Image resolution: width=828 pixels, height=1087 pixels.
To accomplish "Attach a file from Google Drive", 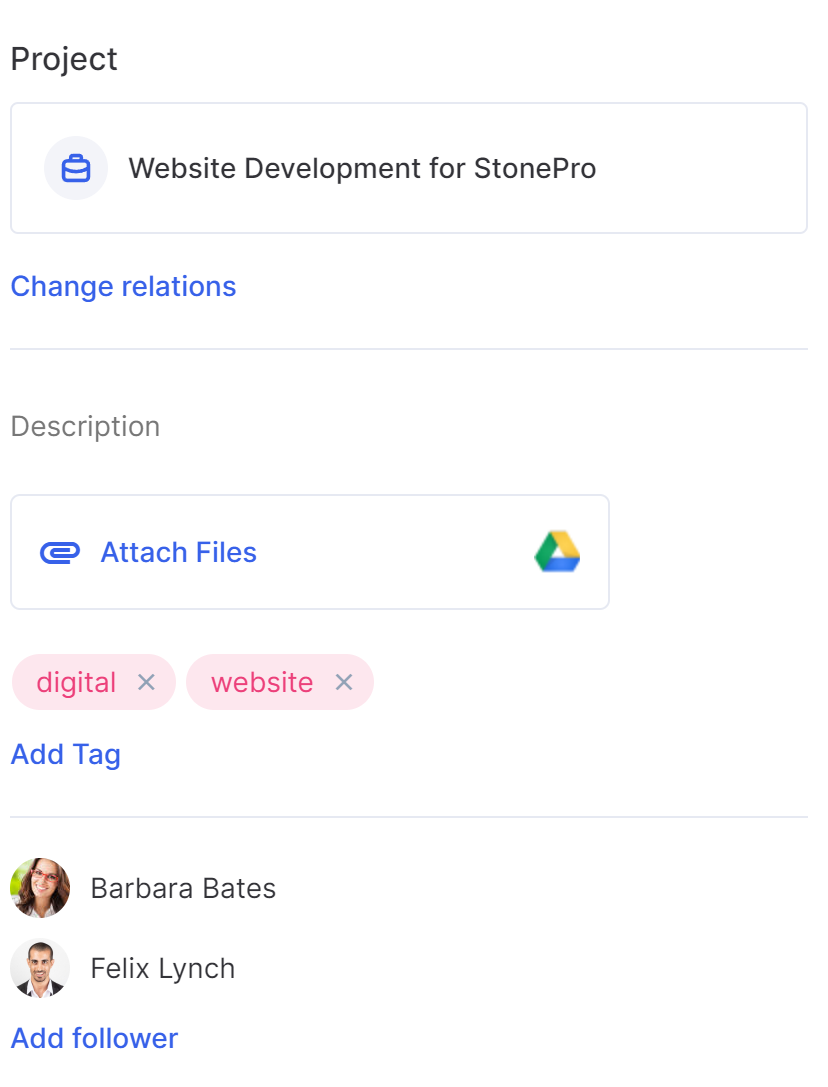I will click(x=558, y=552).
